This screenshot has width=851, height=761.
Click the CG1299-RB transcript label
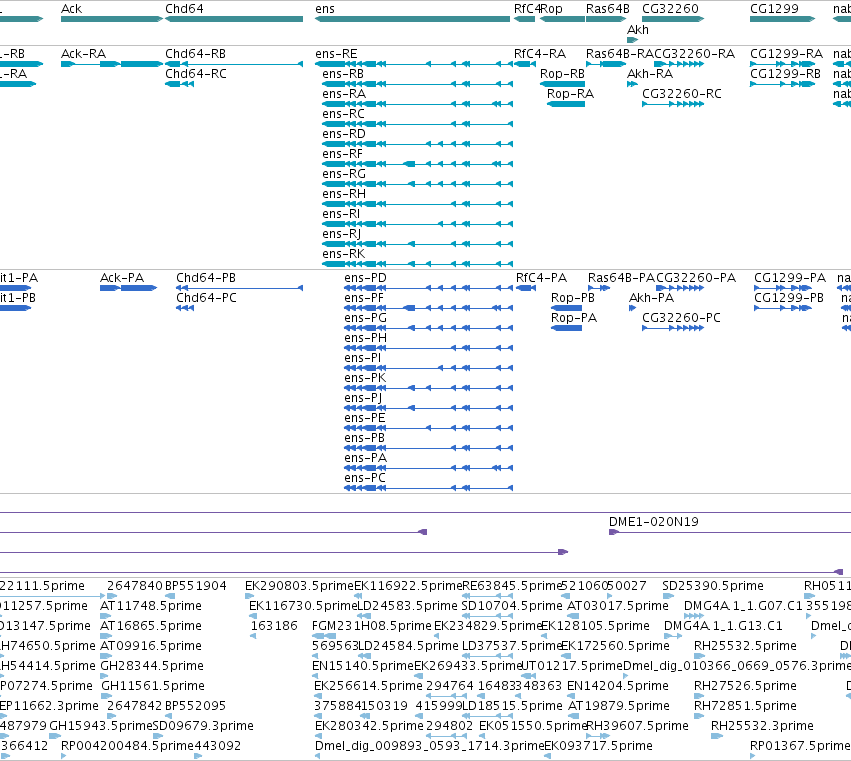pyautogui.click(x=785, y=74)
